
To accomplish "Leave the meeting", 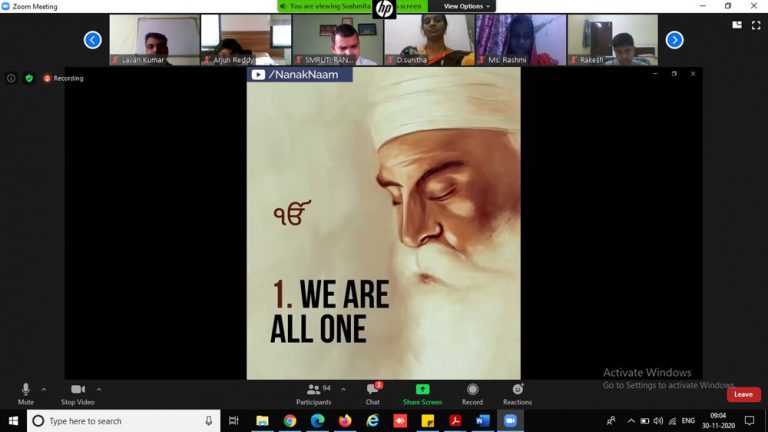I will [x=743, y=394].
